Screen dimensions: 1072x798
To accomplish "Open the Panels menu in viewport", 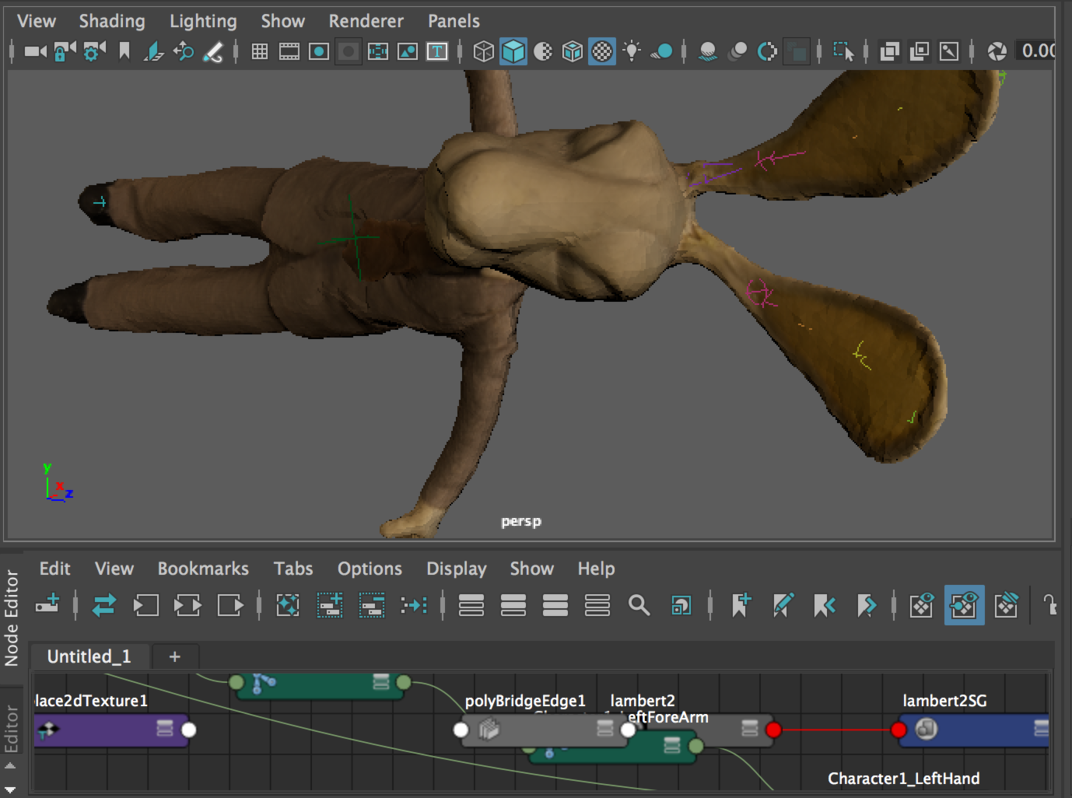I will (453, 21).
